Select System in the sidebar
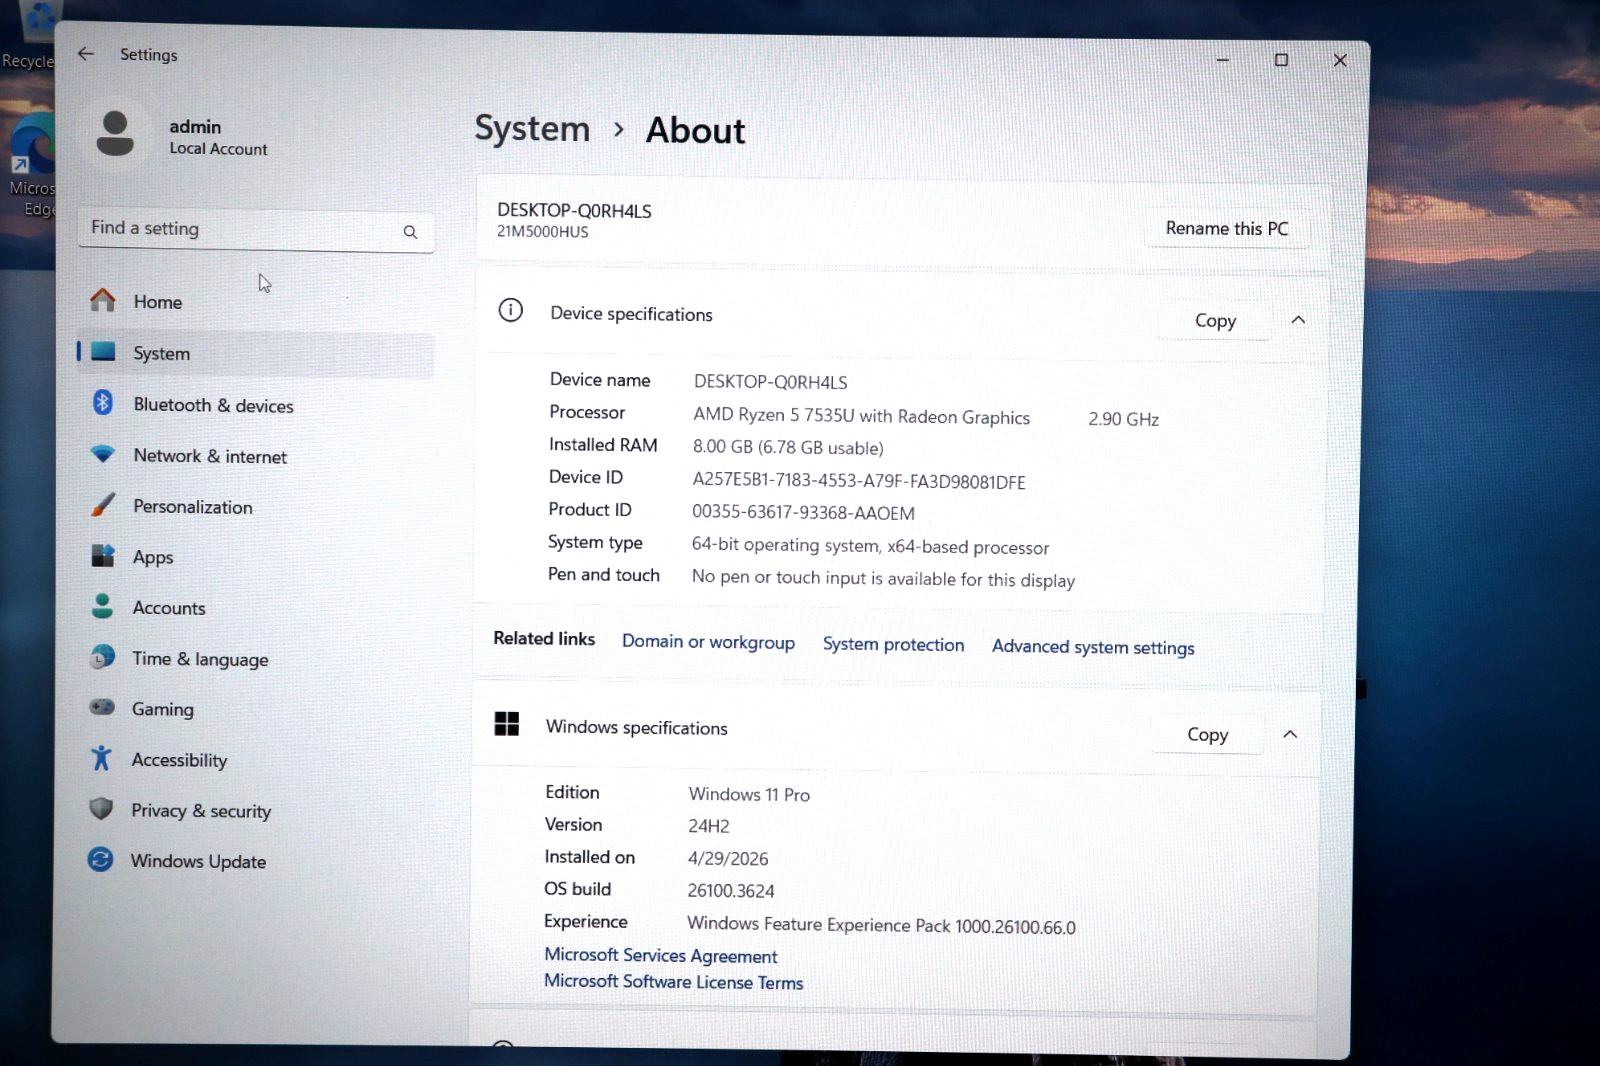The image size is (1600, 1066). [x=255, y=353]
